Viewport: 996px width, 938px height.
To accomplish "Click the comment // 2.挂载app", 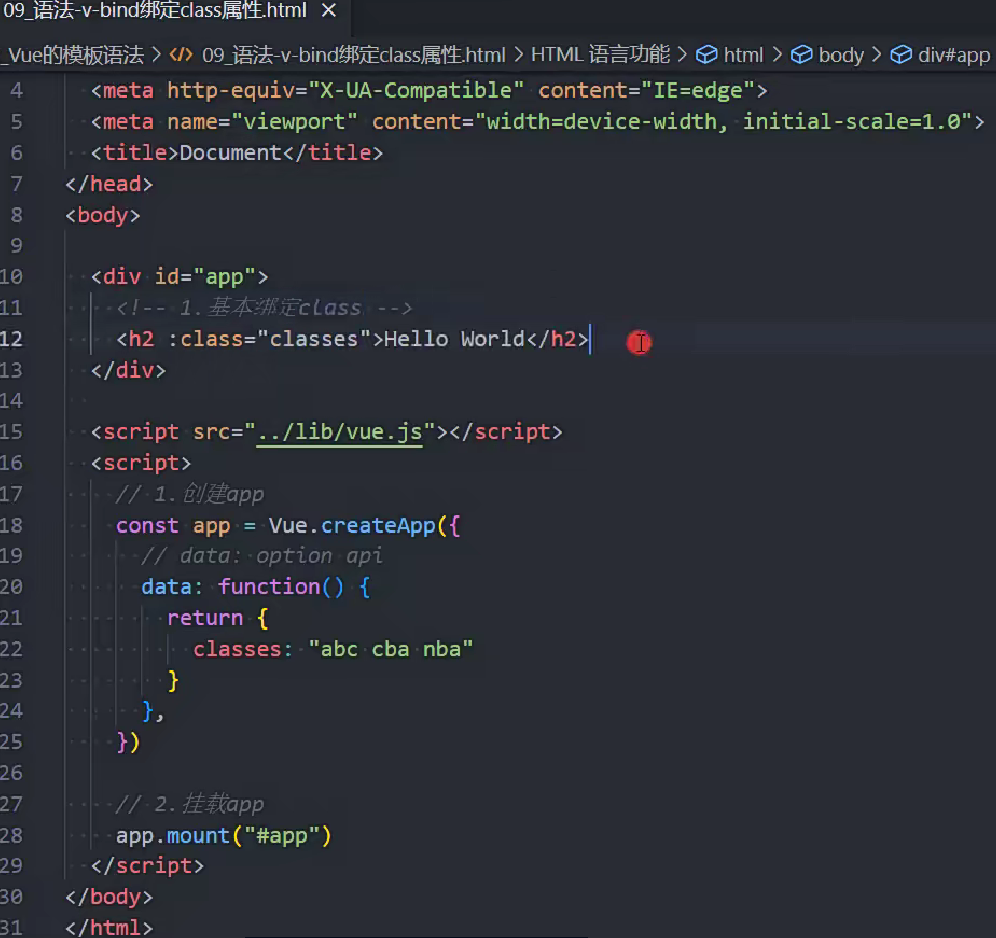I will click(x=190, y=805).
